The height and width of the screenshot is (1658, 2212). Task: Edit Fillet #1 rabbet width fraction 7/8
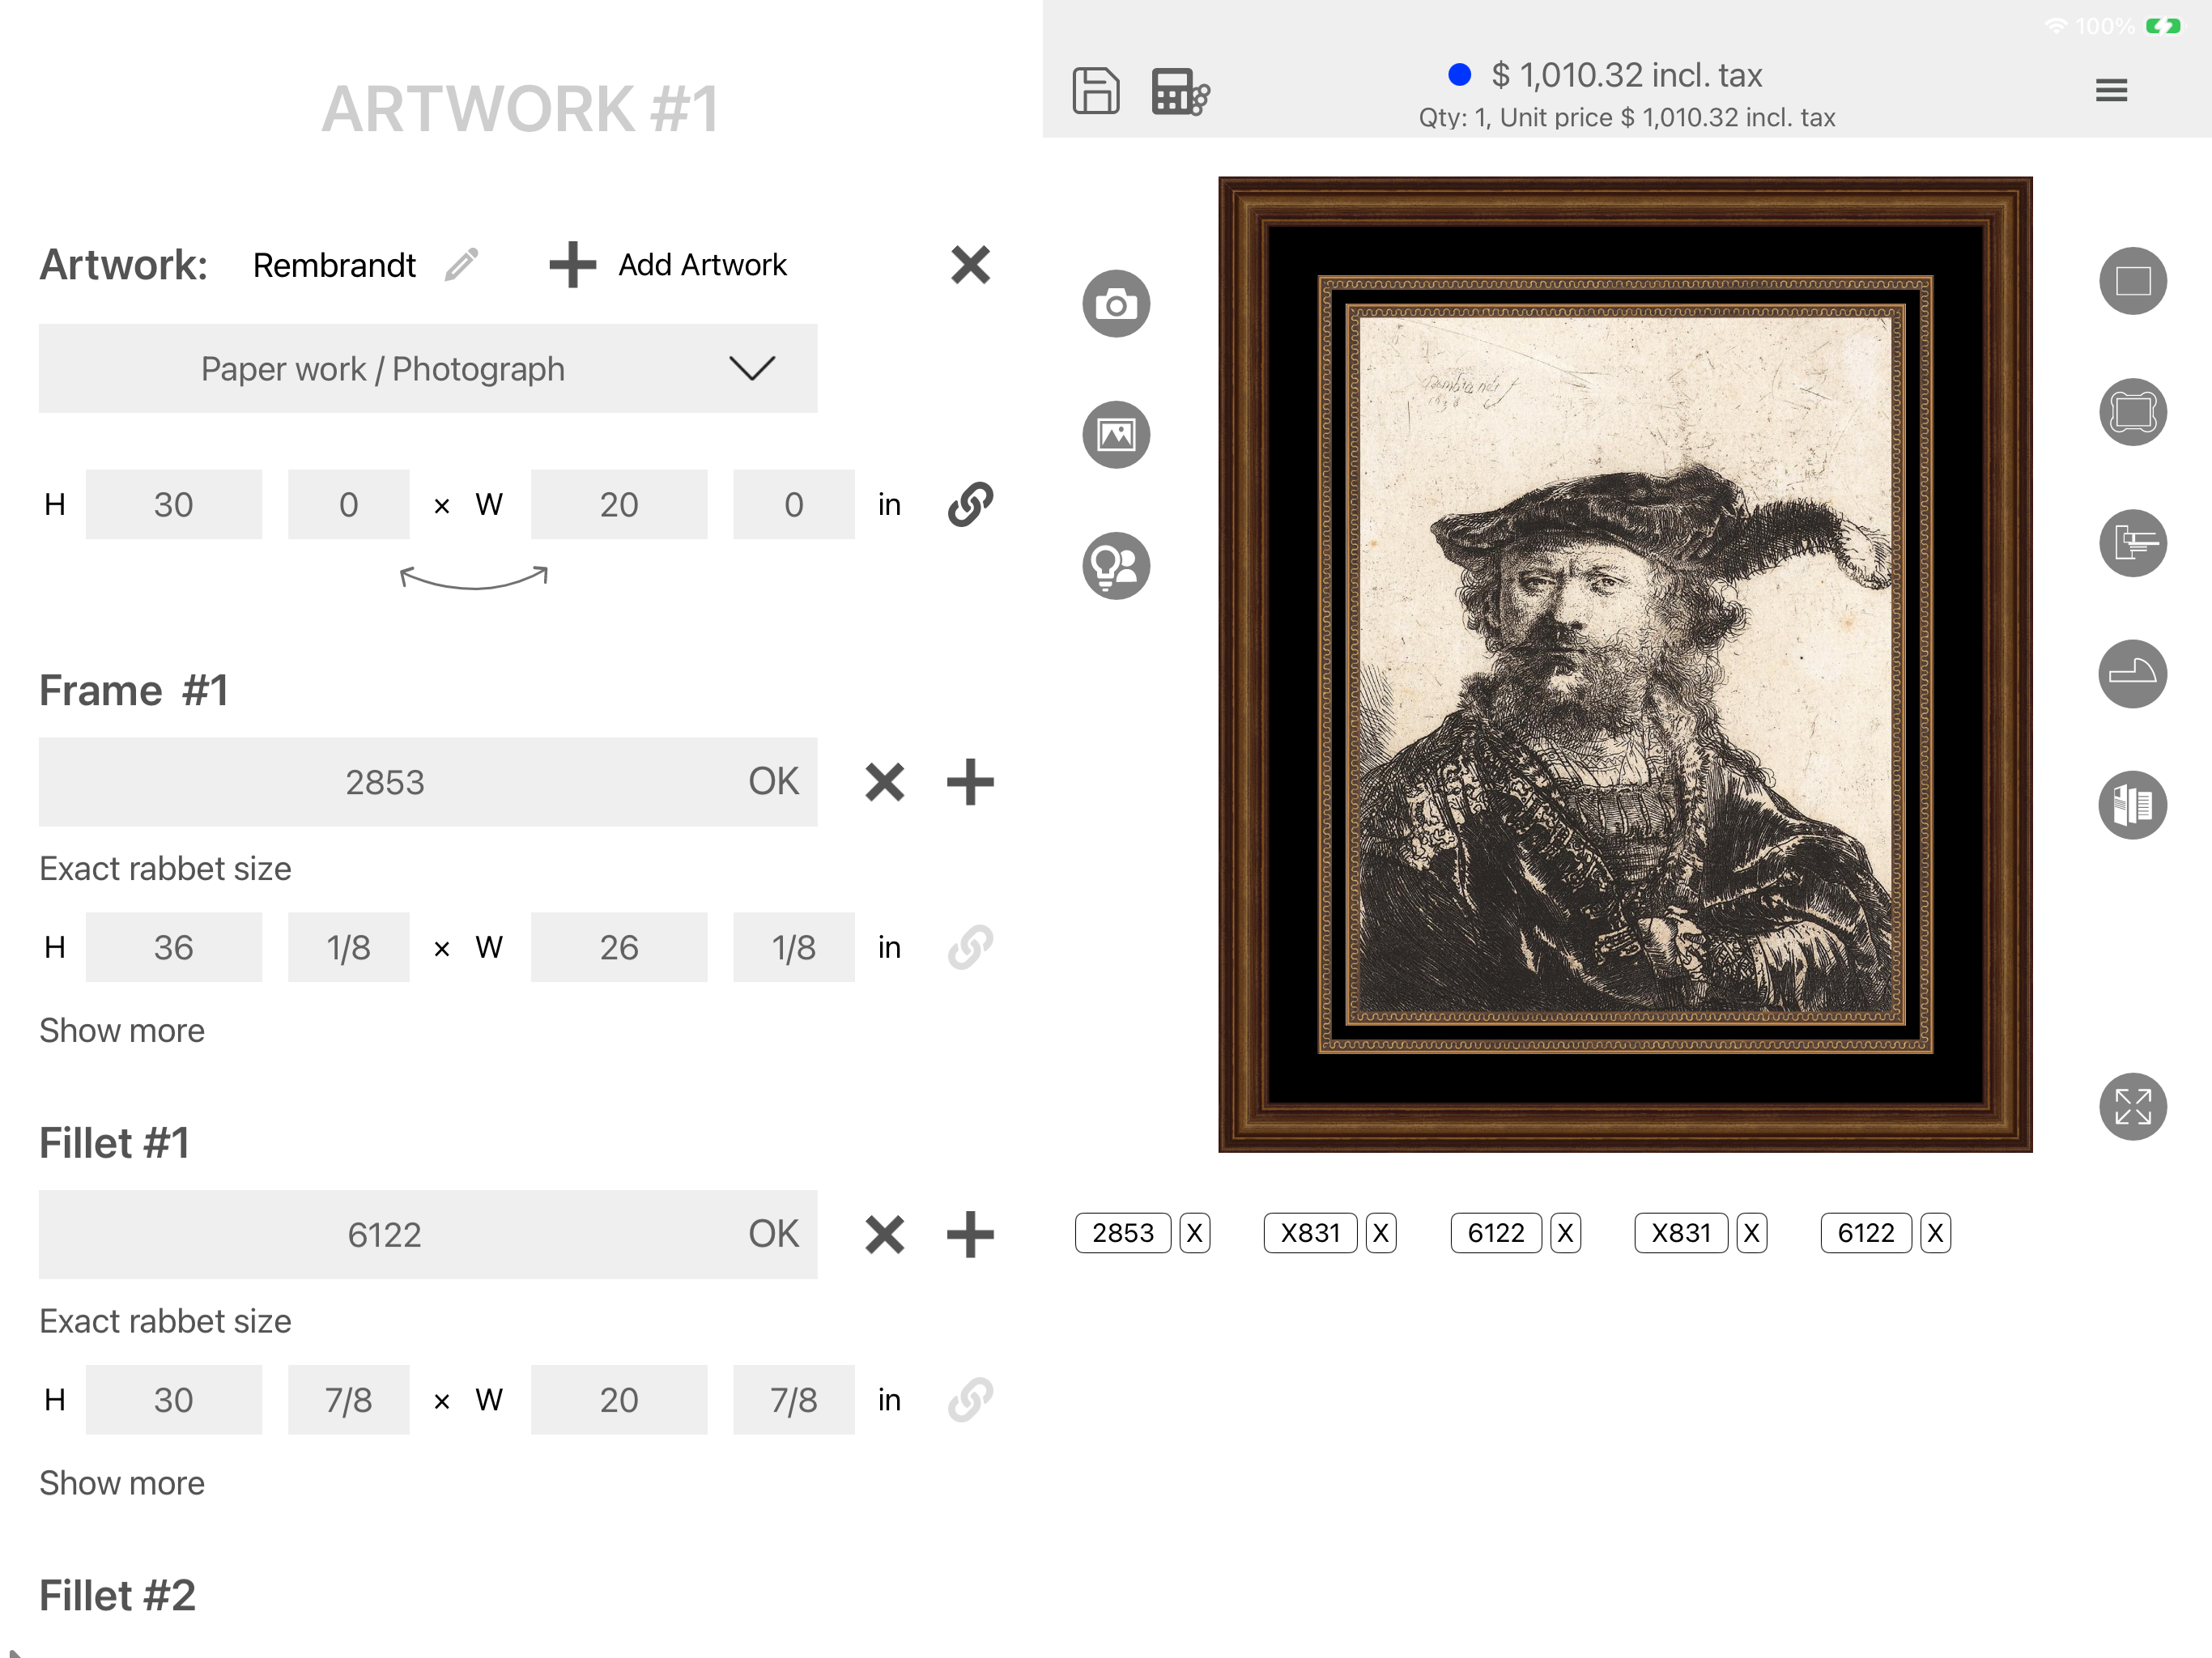pyautogui.click(x=794, y=1399)
